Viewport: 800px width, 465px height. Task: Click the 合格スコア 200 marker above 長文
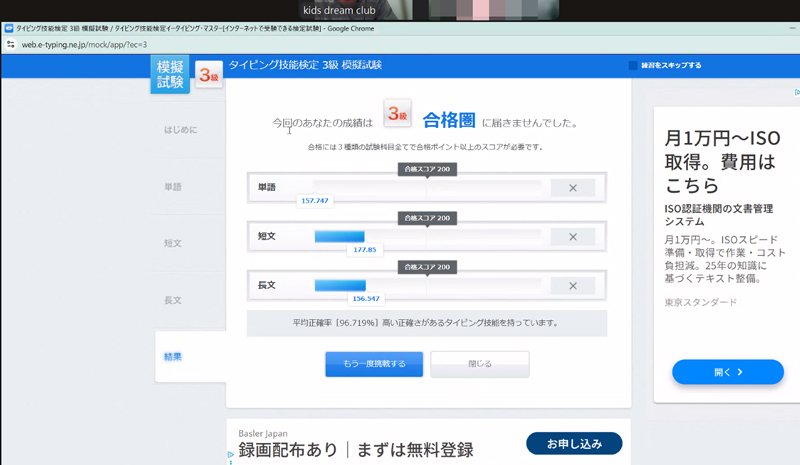tap(428, 267)
